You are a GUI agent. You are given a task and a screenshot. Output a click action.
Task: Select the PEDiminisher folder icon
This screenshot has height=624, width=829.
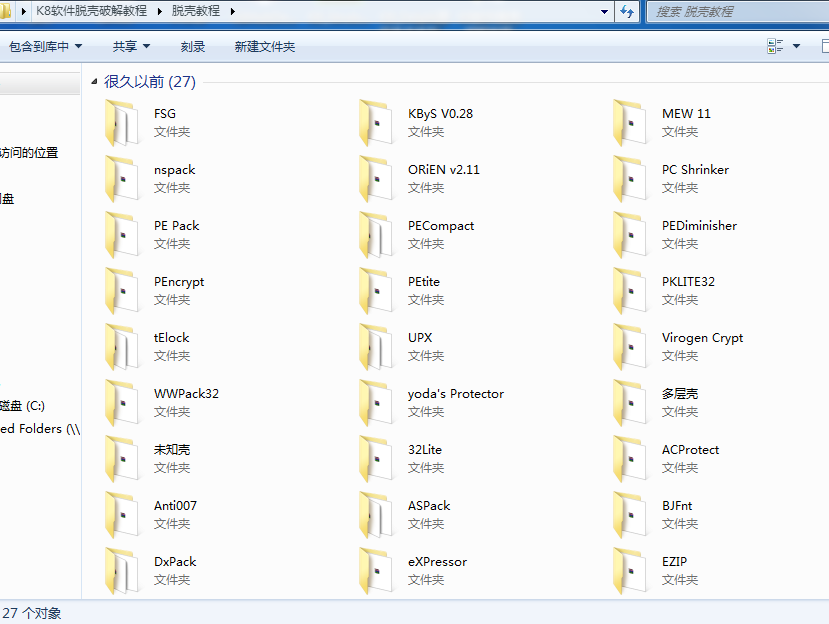630,235
